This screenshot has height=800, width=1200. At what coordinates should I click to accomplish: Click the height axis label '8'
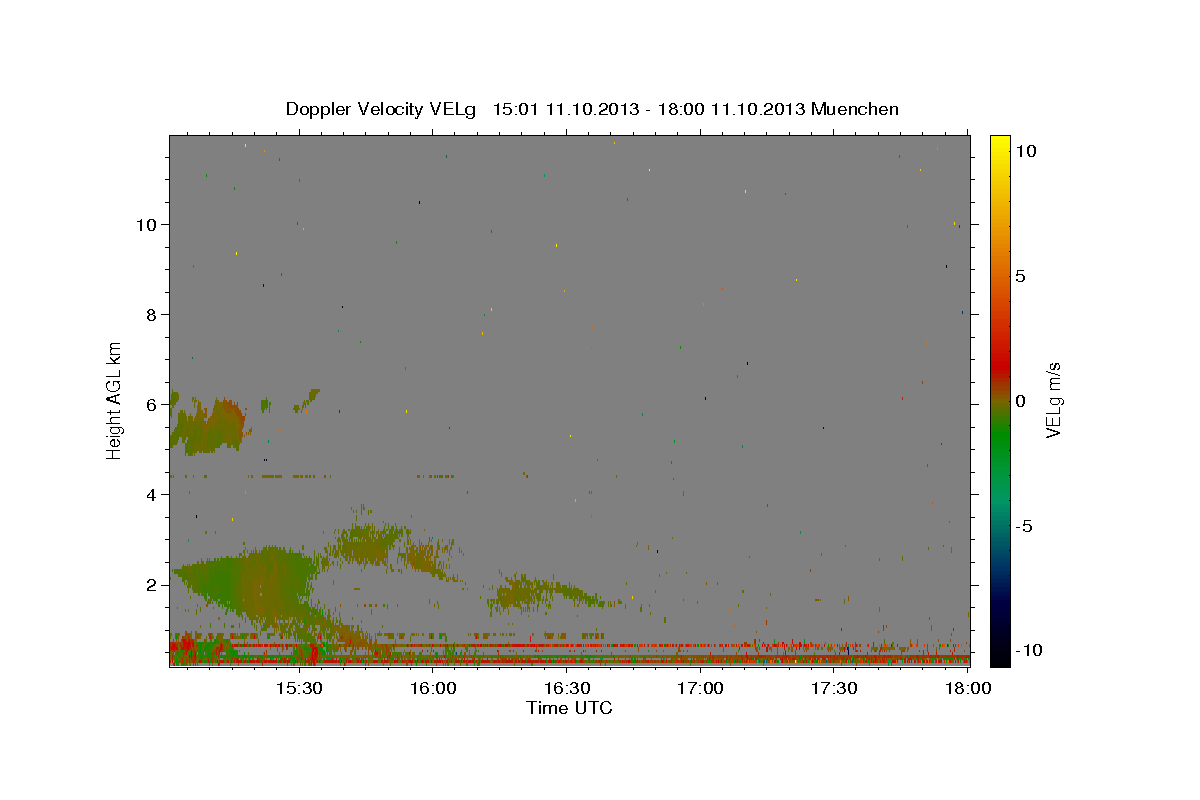click(150, 314)
